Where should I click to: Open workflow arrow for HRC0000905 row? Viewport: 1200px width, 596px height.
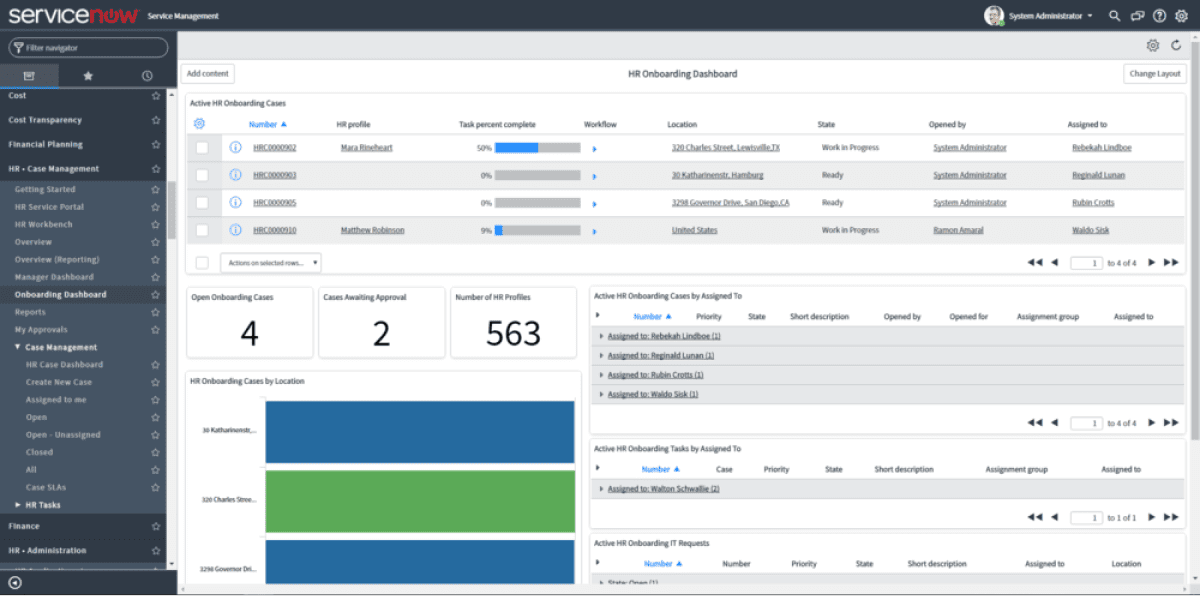(594, 203)
